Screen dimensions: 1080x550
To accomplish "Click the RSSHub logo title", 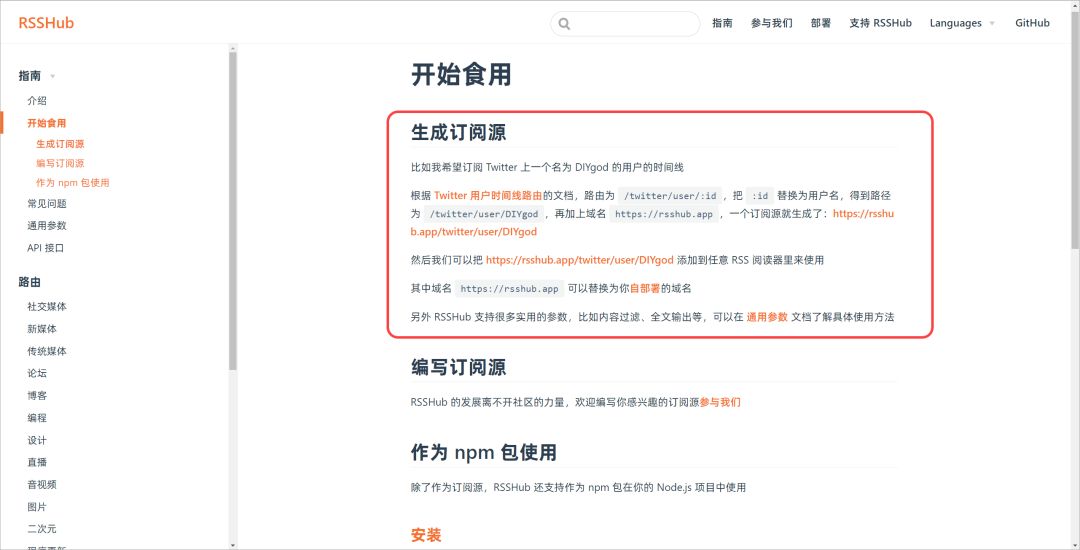I will pos(46,23).
